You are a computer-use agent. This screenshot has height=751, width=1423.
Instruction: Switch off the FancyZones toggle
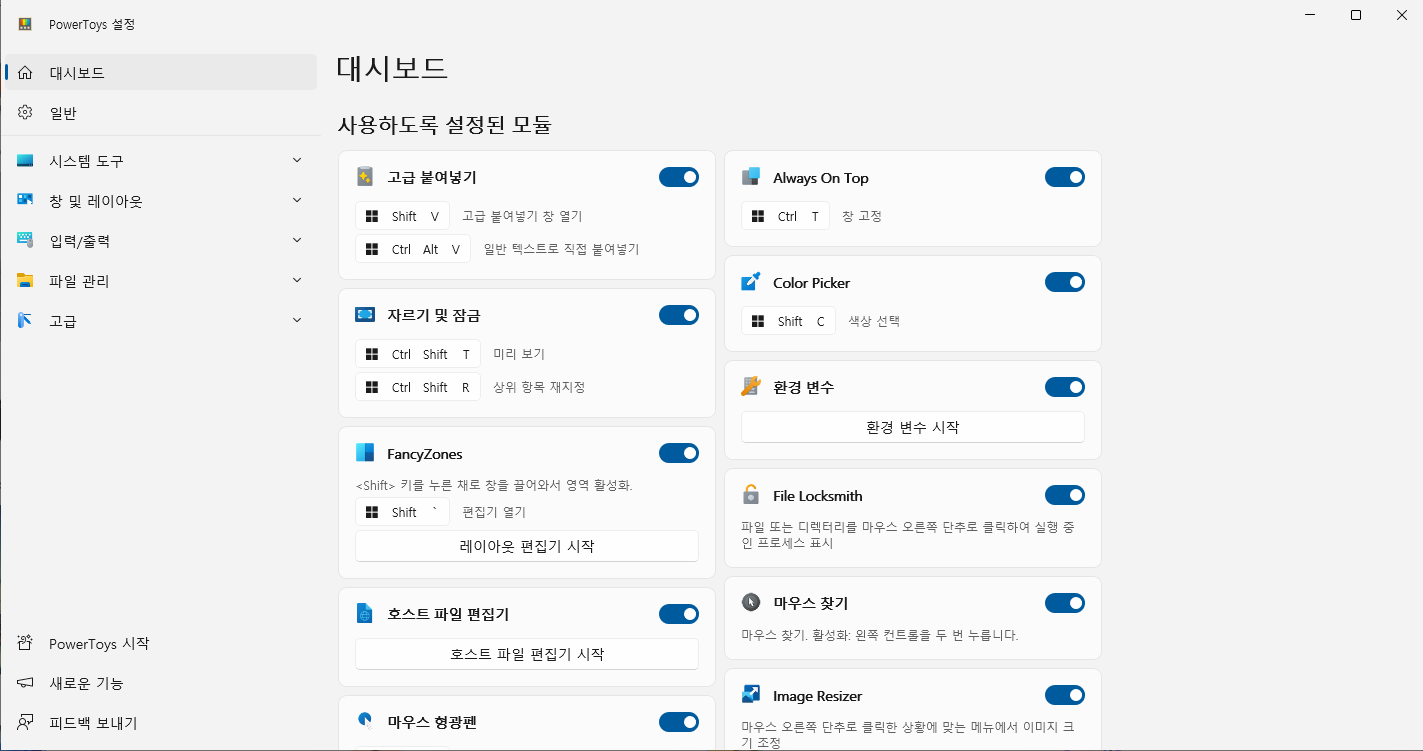pos(679,453)
